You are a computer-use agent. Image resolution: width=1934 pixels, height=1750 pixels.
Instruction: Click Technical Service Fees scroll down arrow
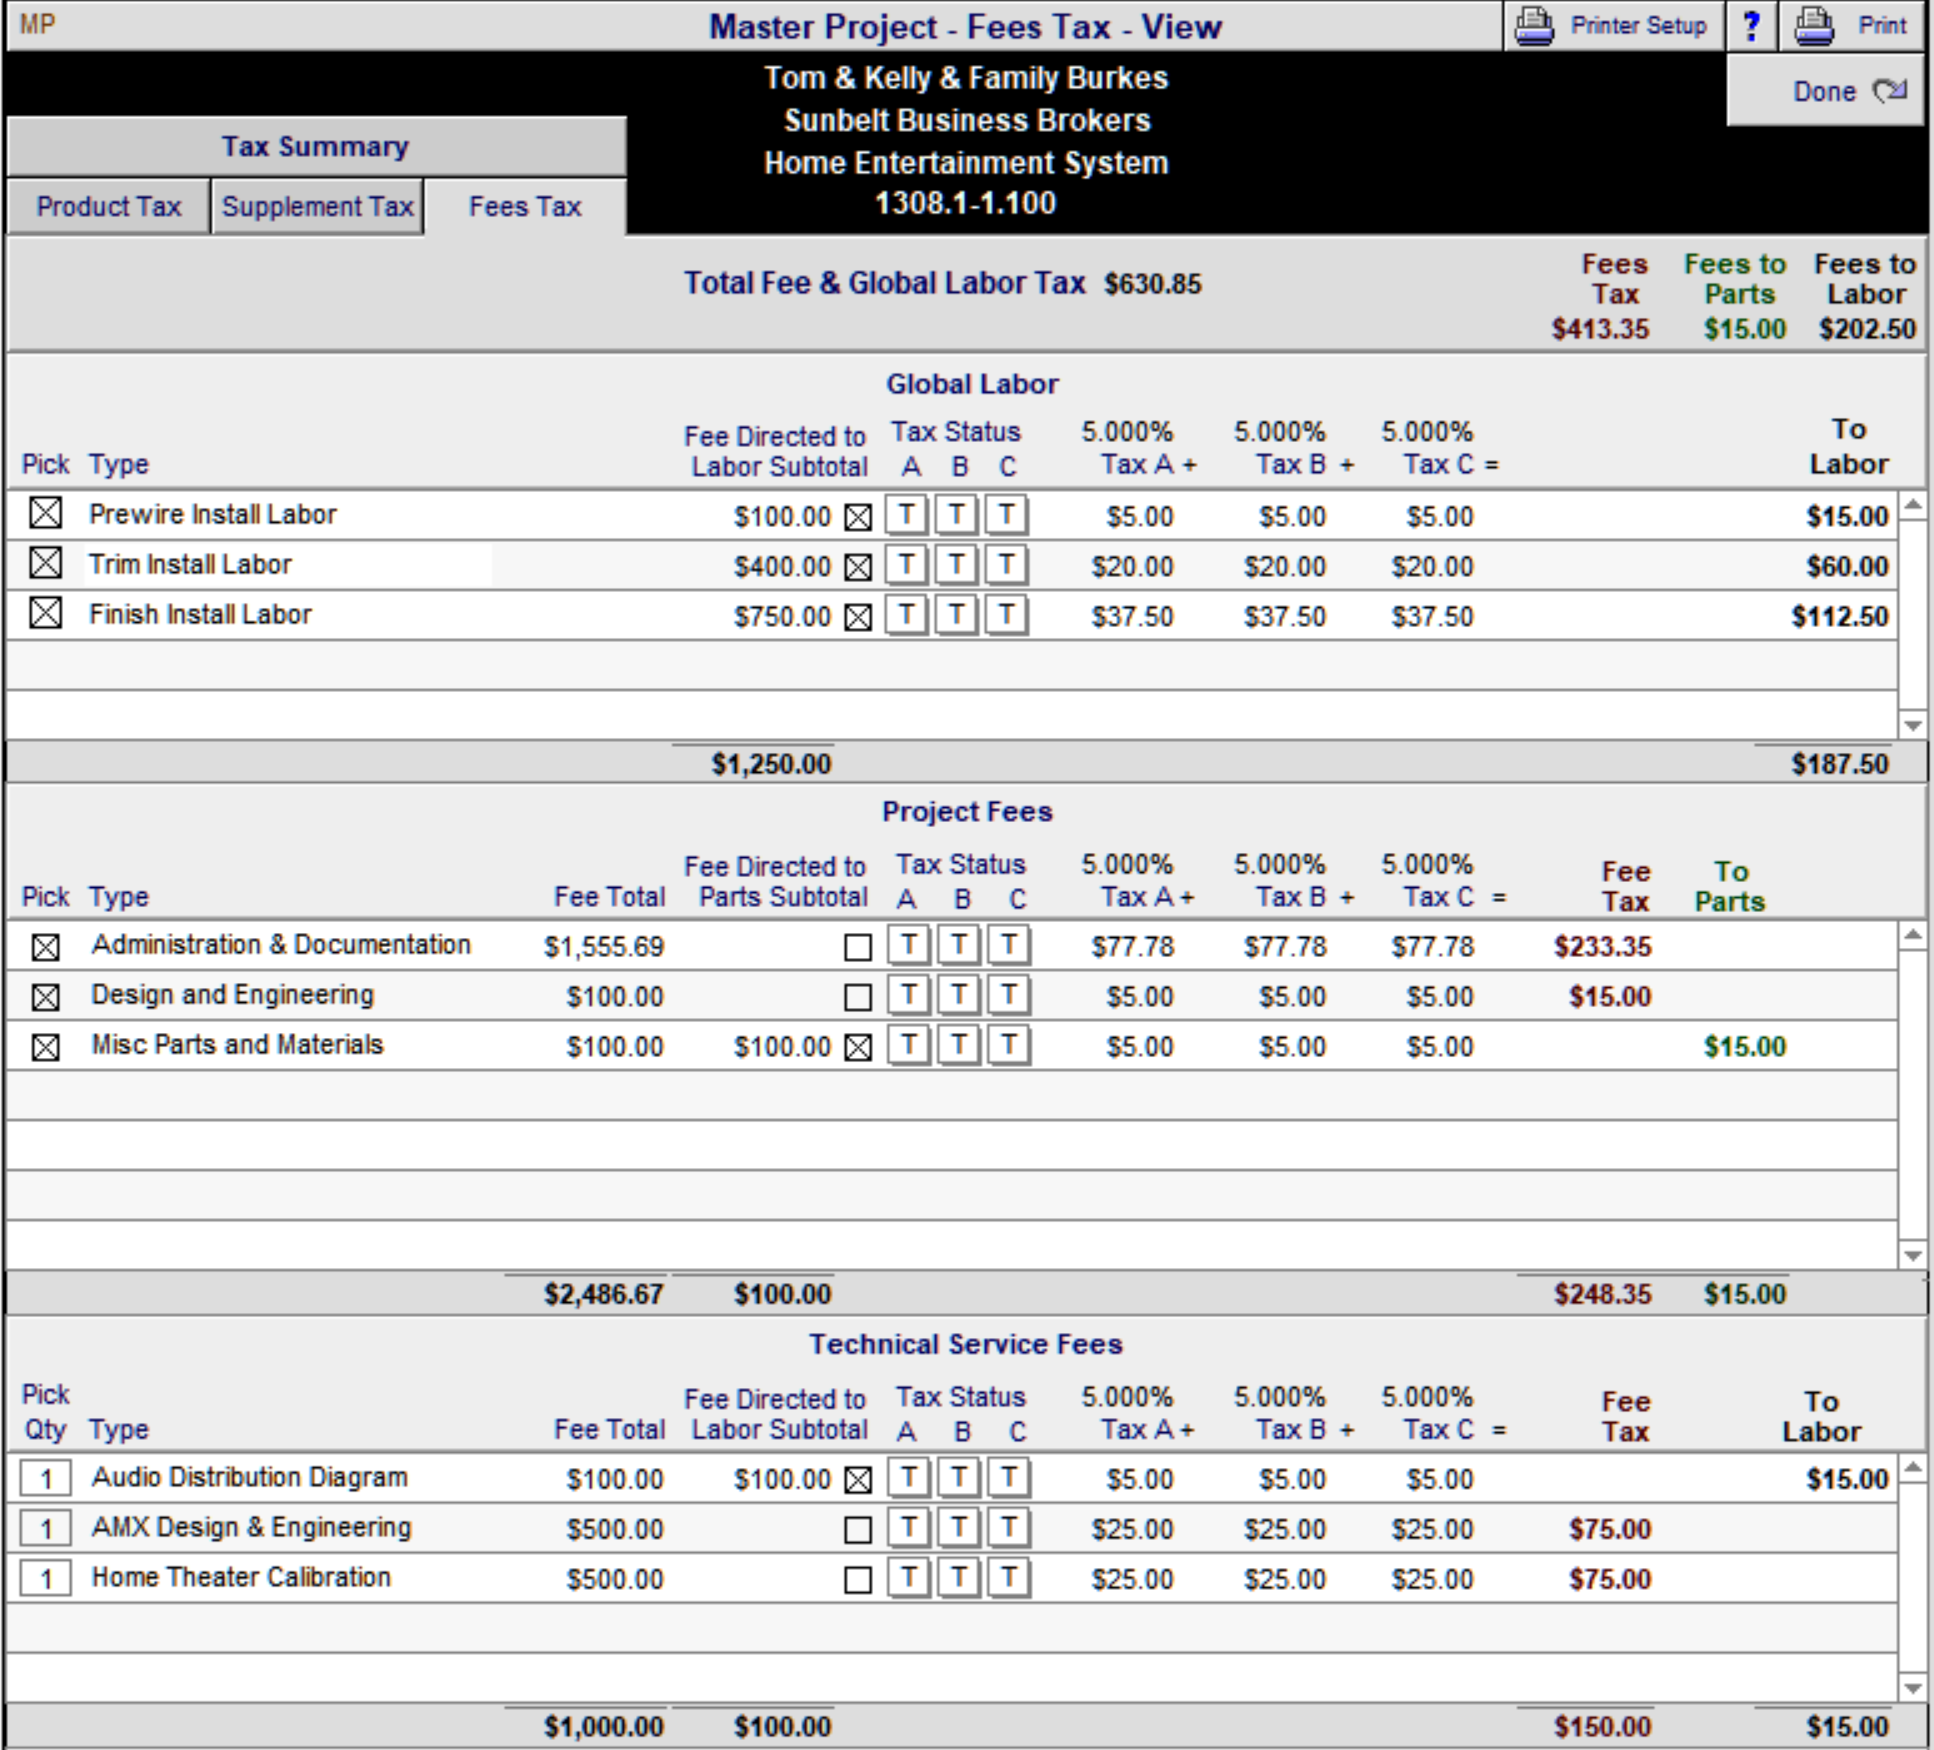tap(1913, 1689)
